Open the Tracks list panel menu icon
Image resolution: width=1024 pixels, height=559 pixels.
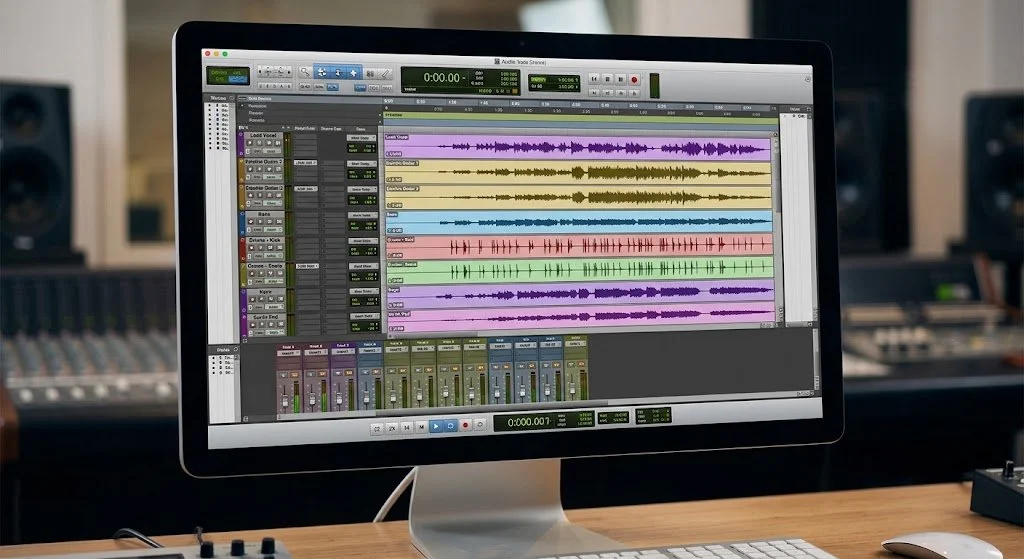click(232, 98)
